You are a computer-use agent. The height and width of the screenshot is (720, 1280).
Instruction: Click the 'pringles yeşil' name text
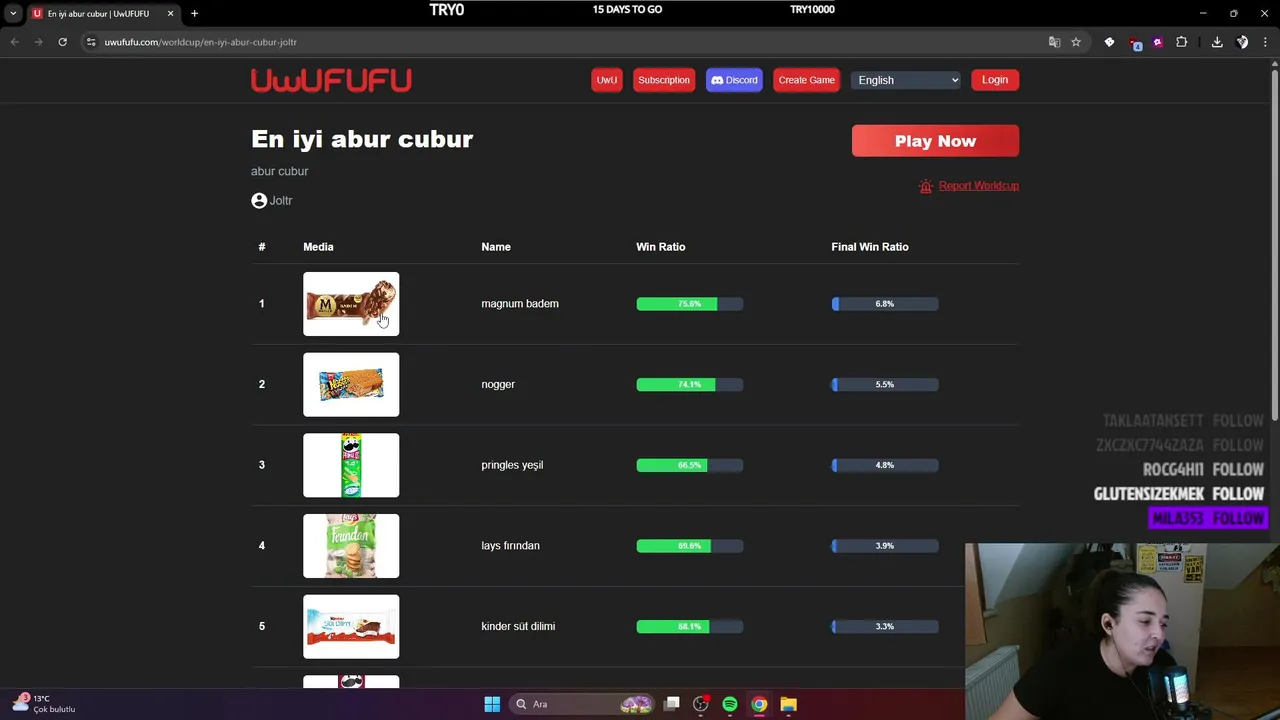point(512,465)
